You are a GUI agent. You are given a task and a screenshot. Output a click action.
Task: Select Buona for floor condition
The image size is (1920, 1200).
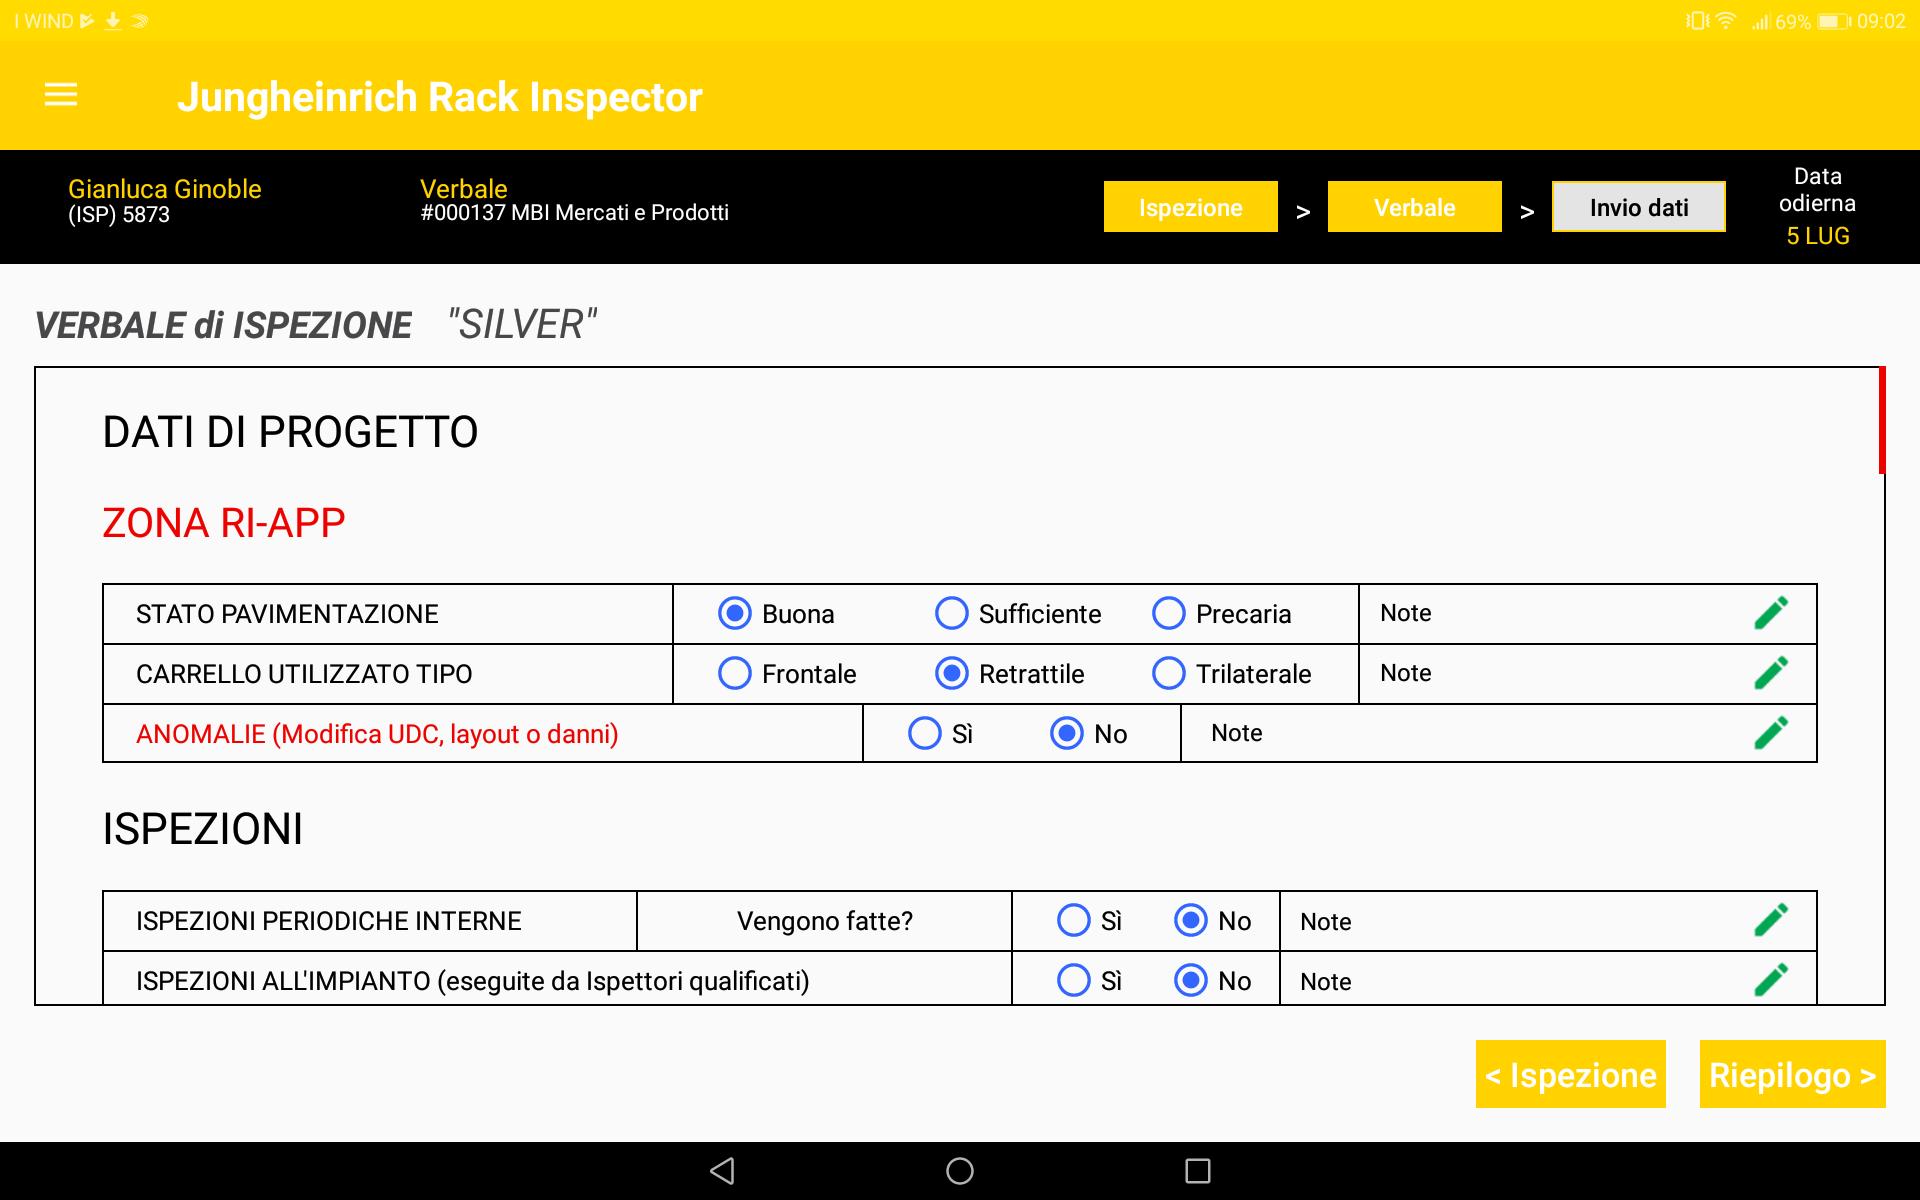coord(735,613)
